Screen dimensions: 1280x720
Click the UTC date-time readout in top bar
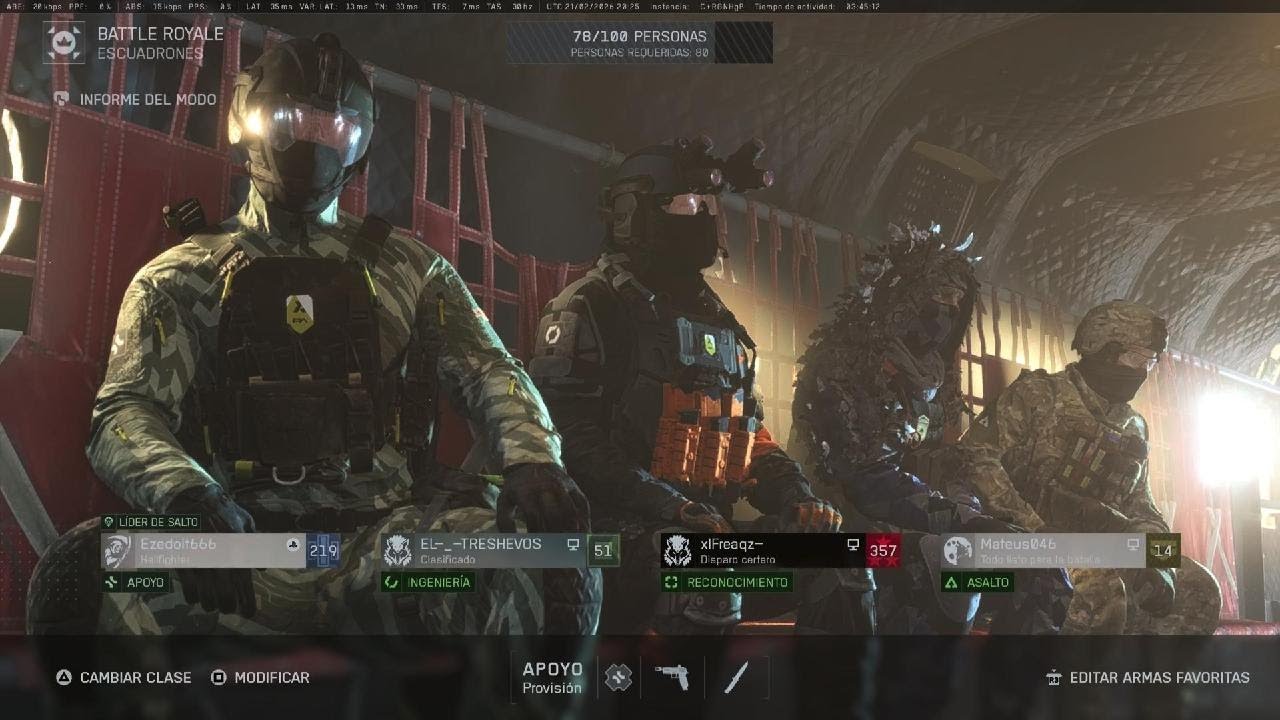tap(593, 6)
